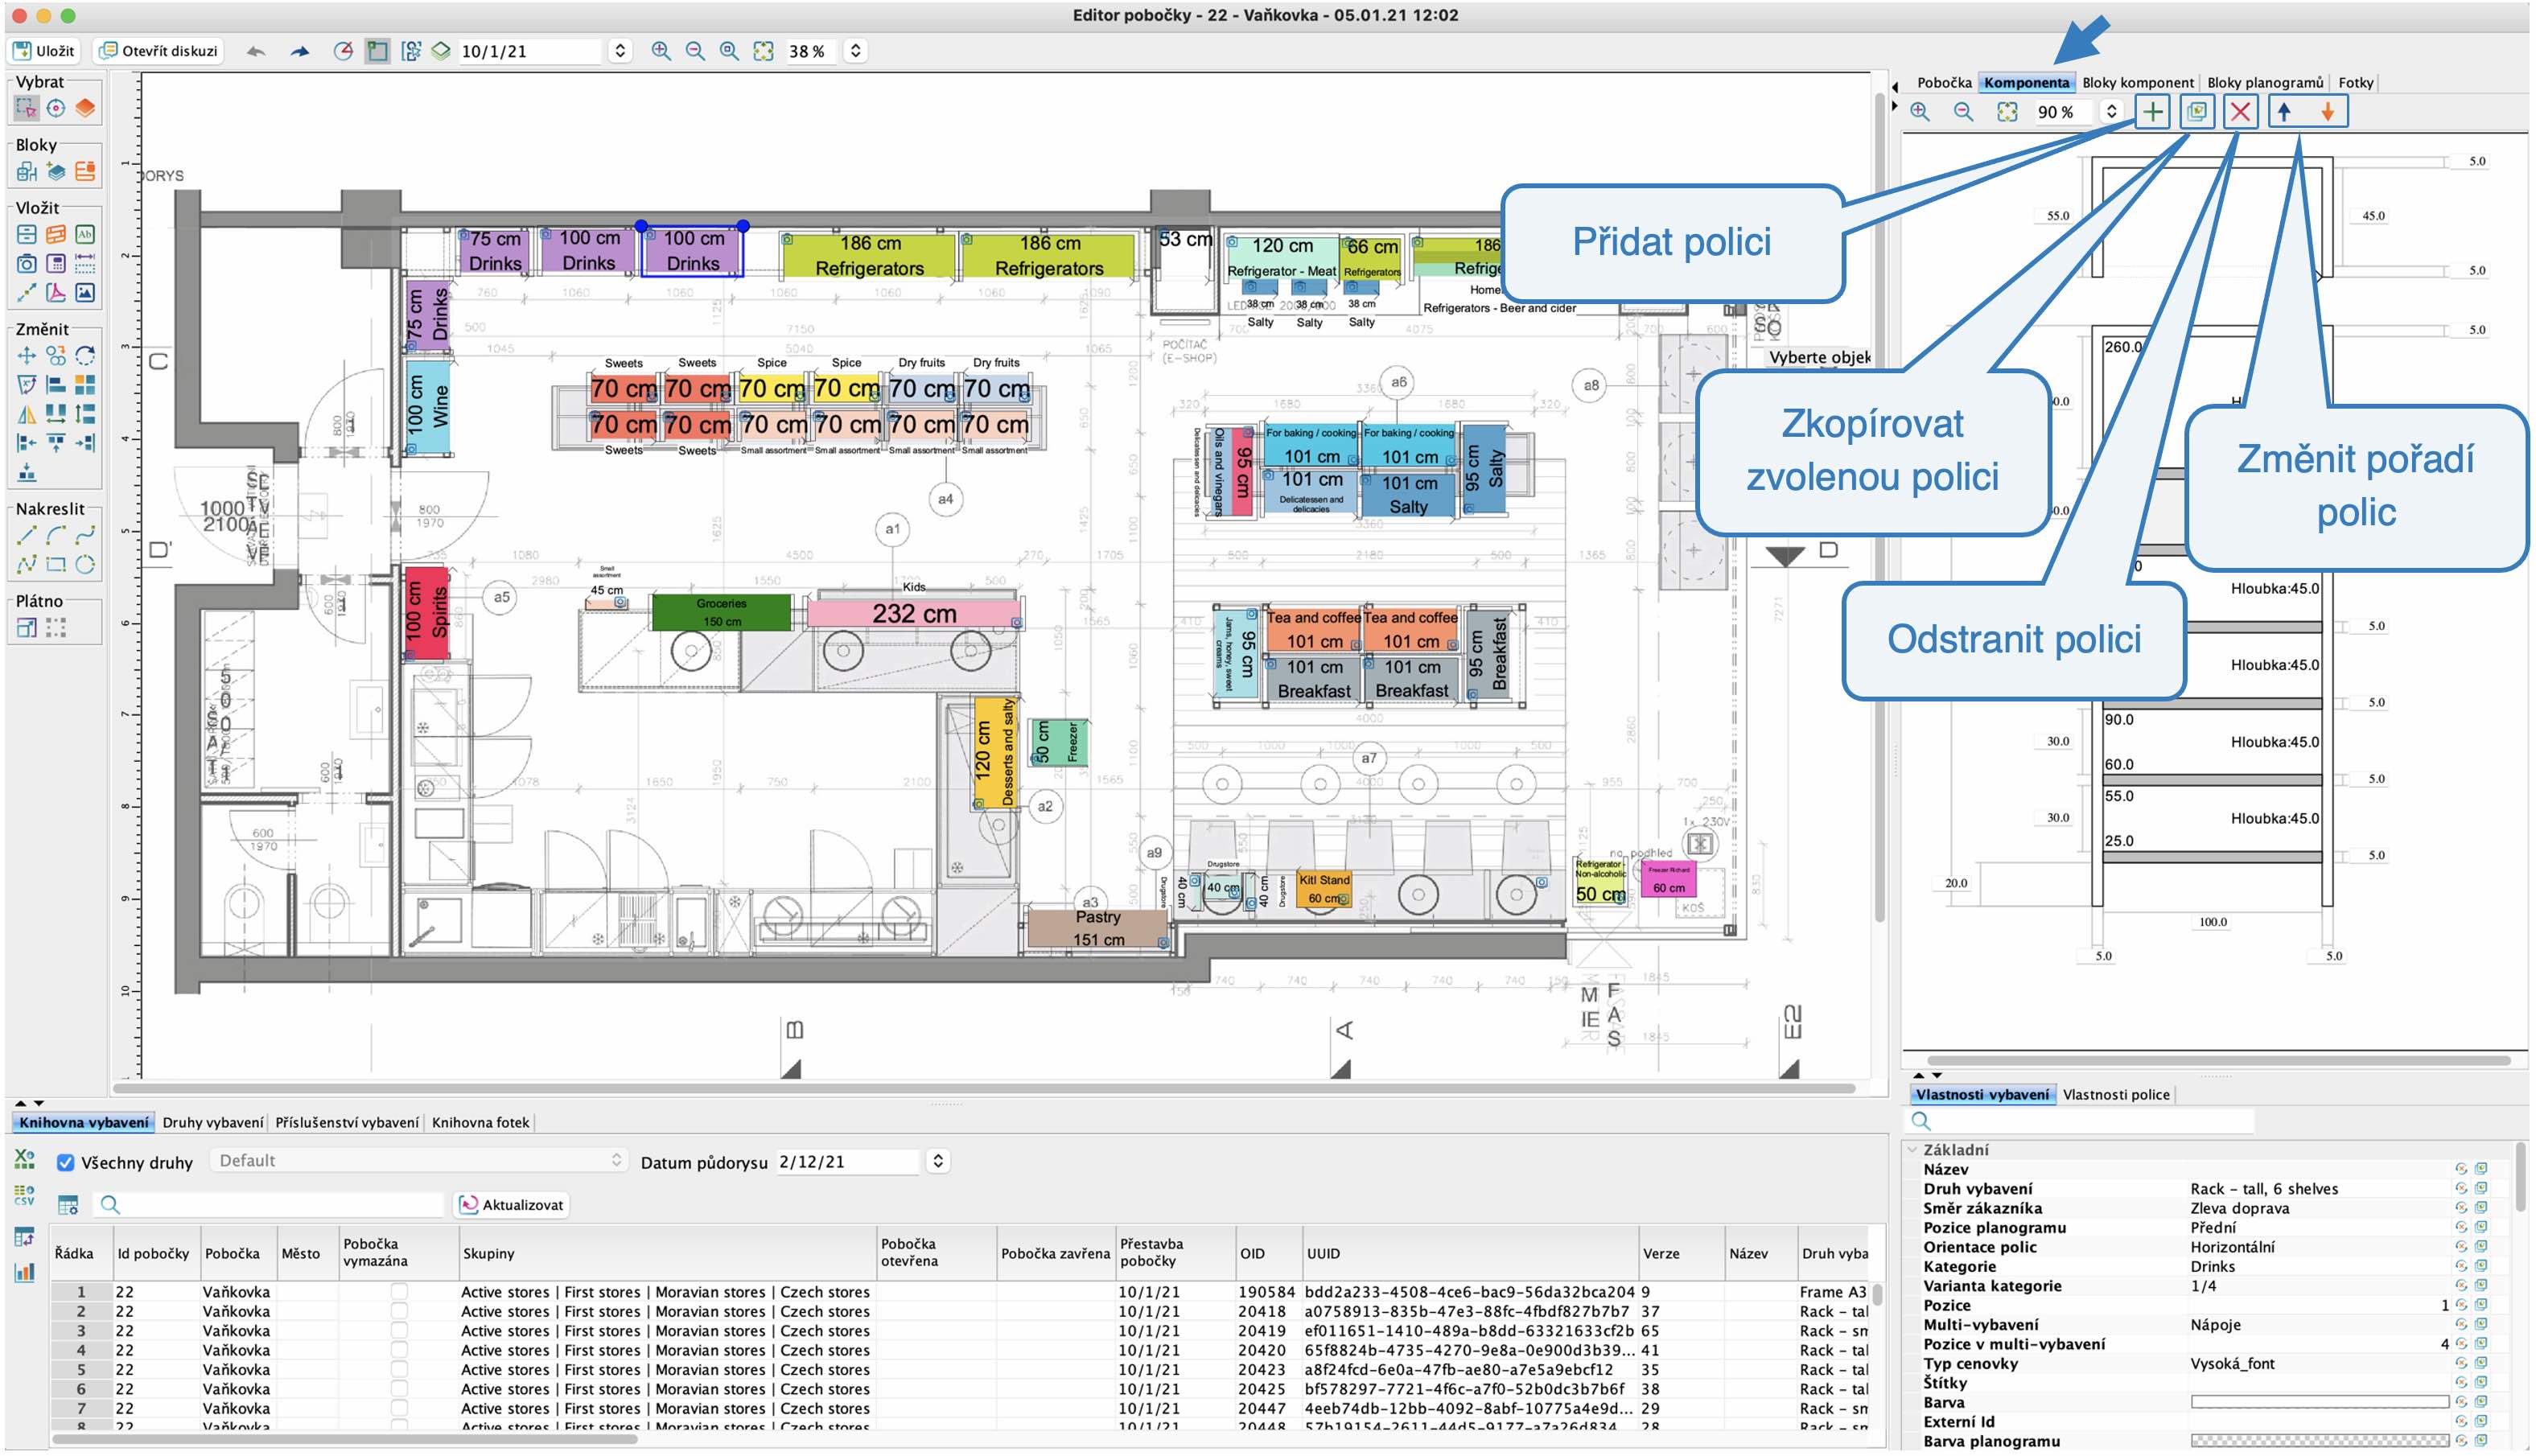Draw a straight line with the Nakreslit line tool
The height and width of the screenshot is (1456, 2536).
27,535
